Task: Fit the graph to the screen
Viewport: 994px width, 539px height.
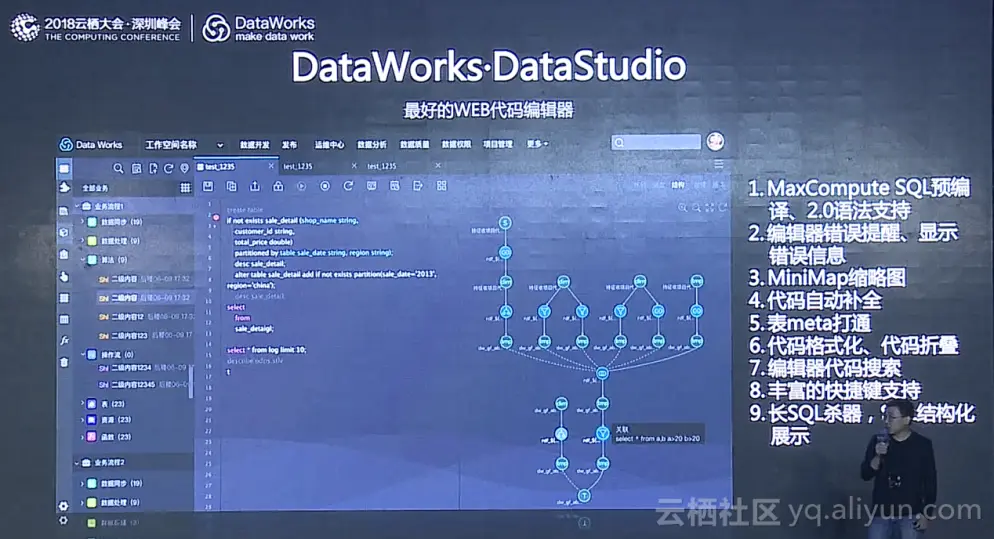Action: click(x=709, y=207)
